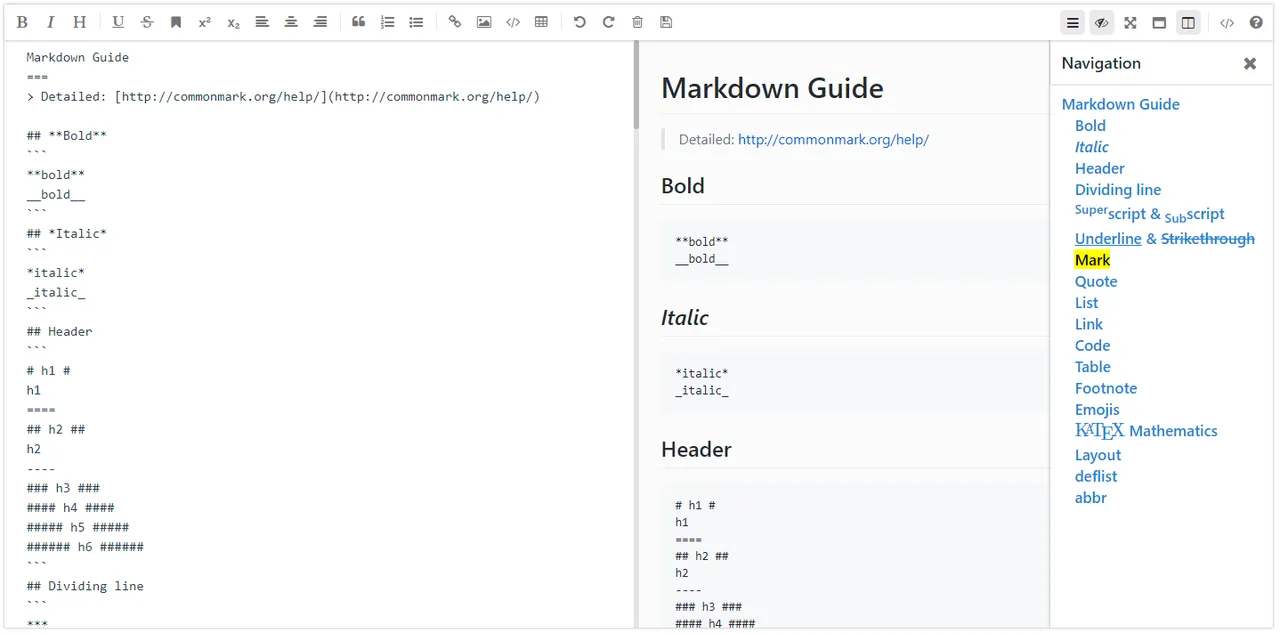Open the commonmark.org/help link in preview
This screenshot has width=1280, height=634.
(833, 140)
